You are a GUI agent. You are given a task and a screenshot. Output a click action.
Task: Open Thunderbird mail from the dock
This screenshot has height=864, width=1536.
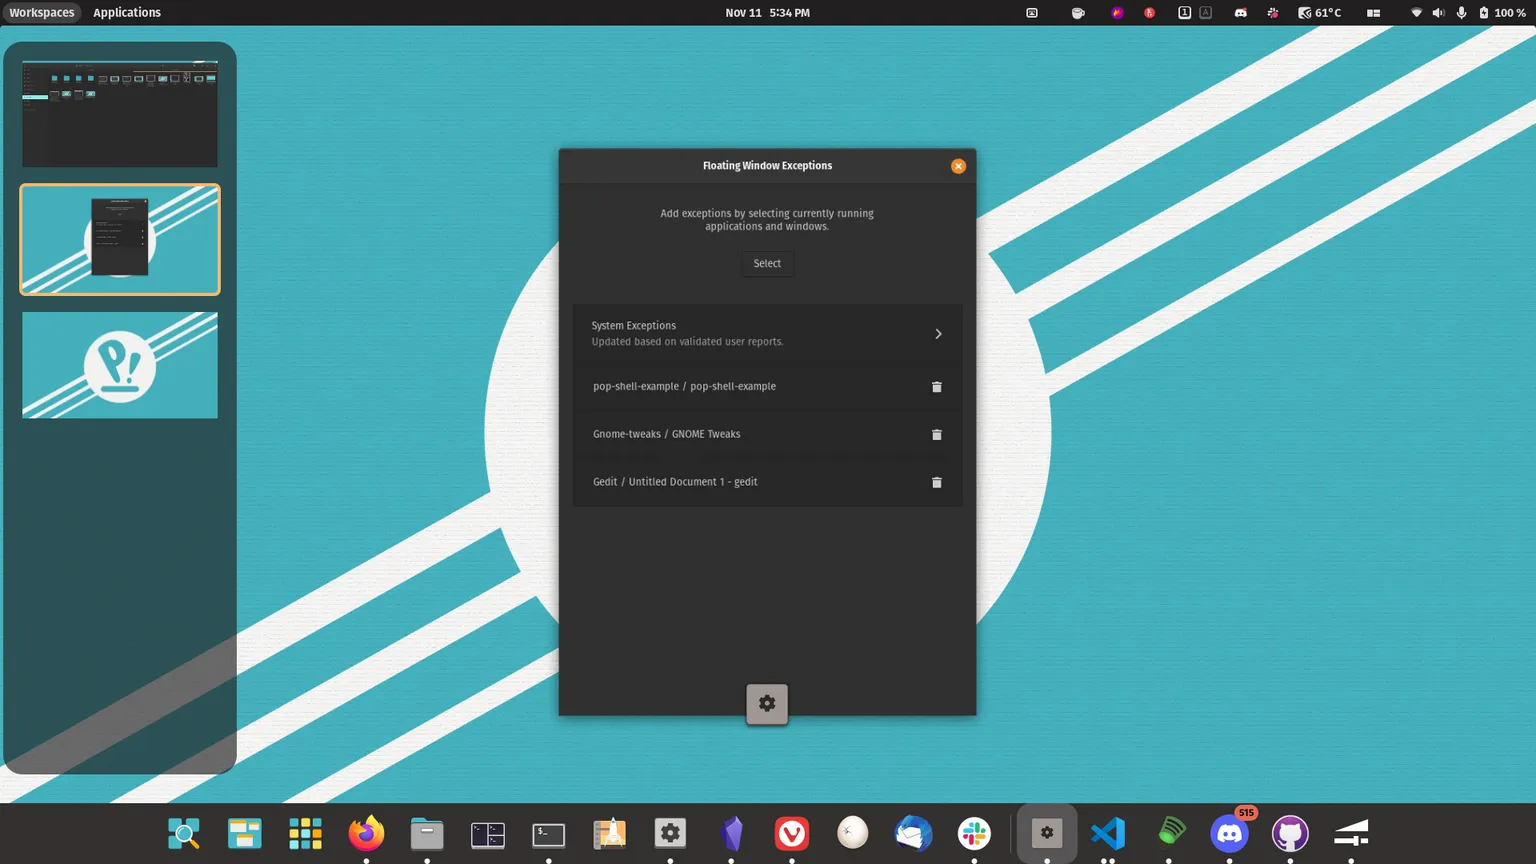pyautogui.click(x=913, y=833)
